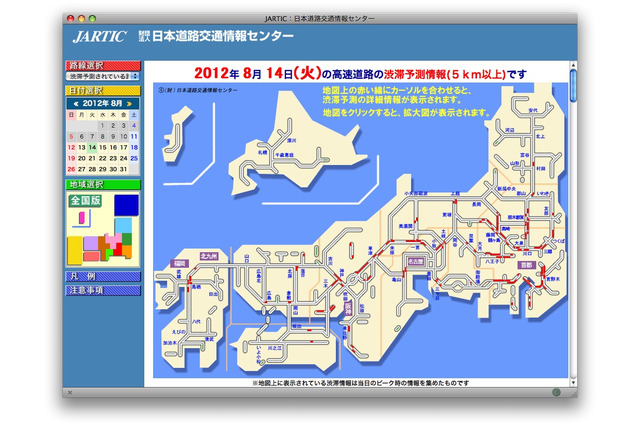
Task: Select August 31 in the calendar
Action: coord(124,169)
